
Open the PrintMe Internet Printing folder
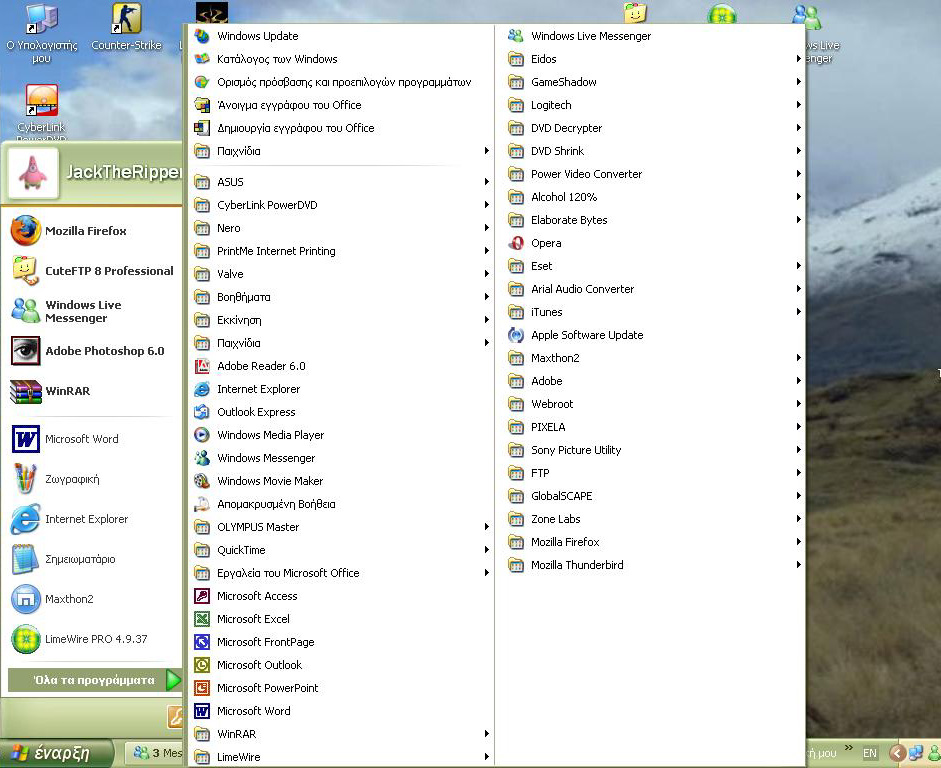coord(341,251)
